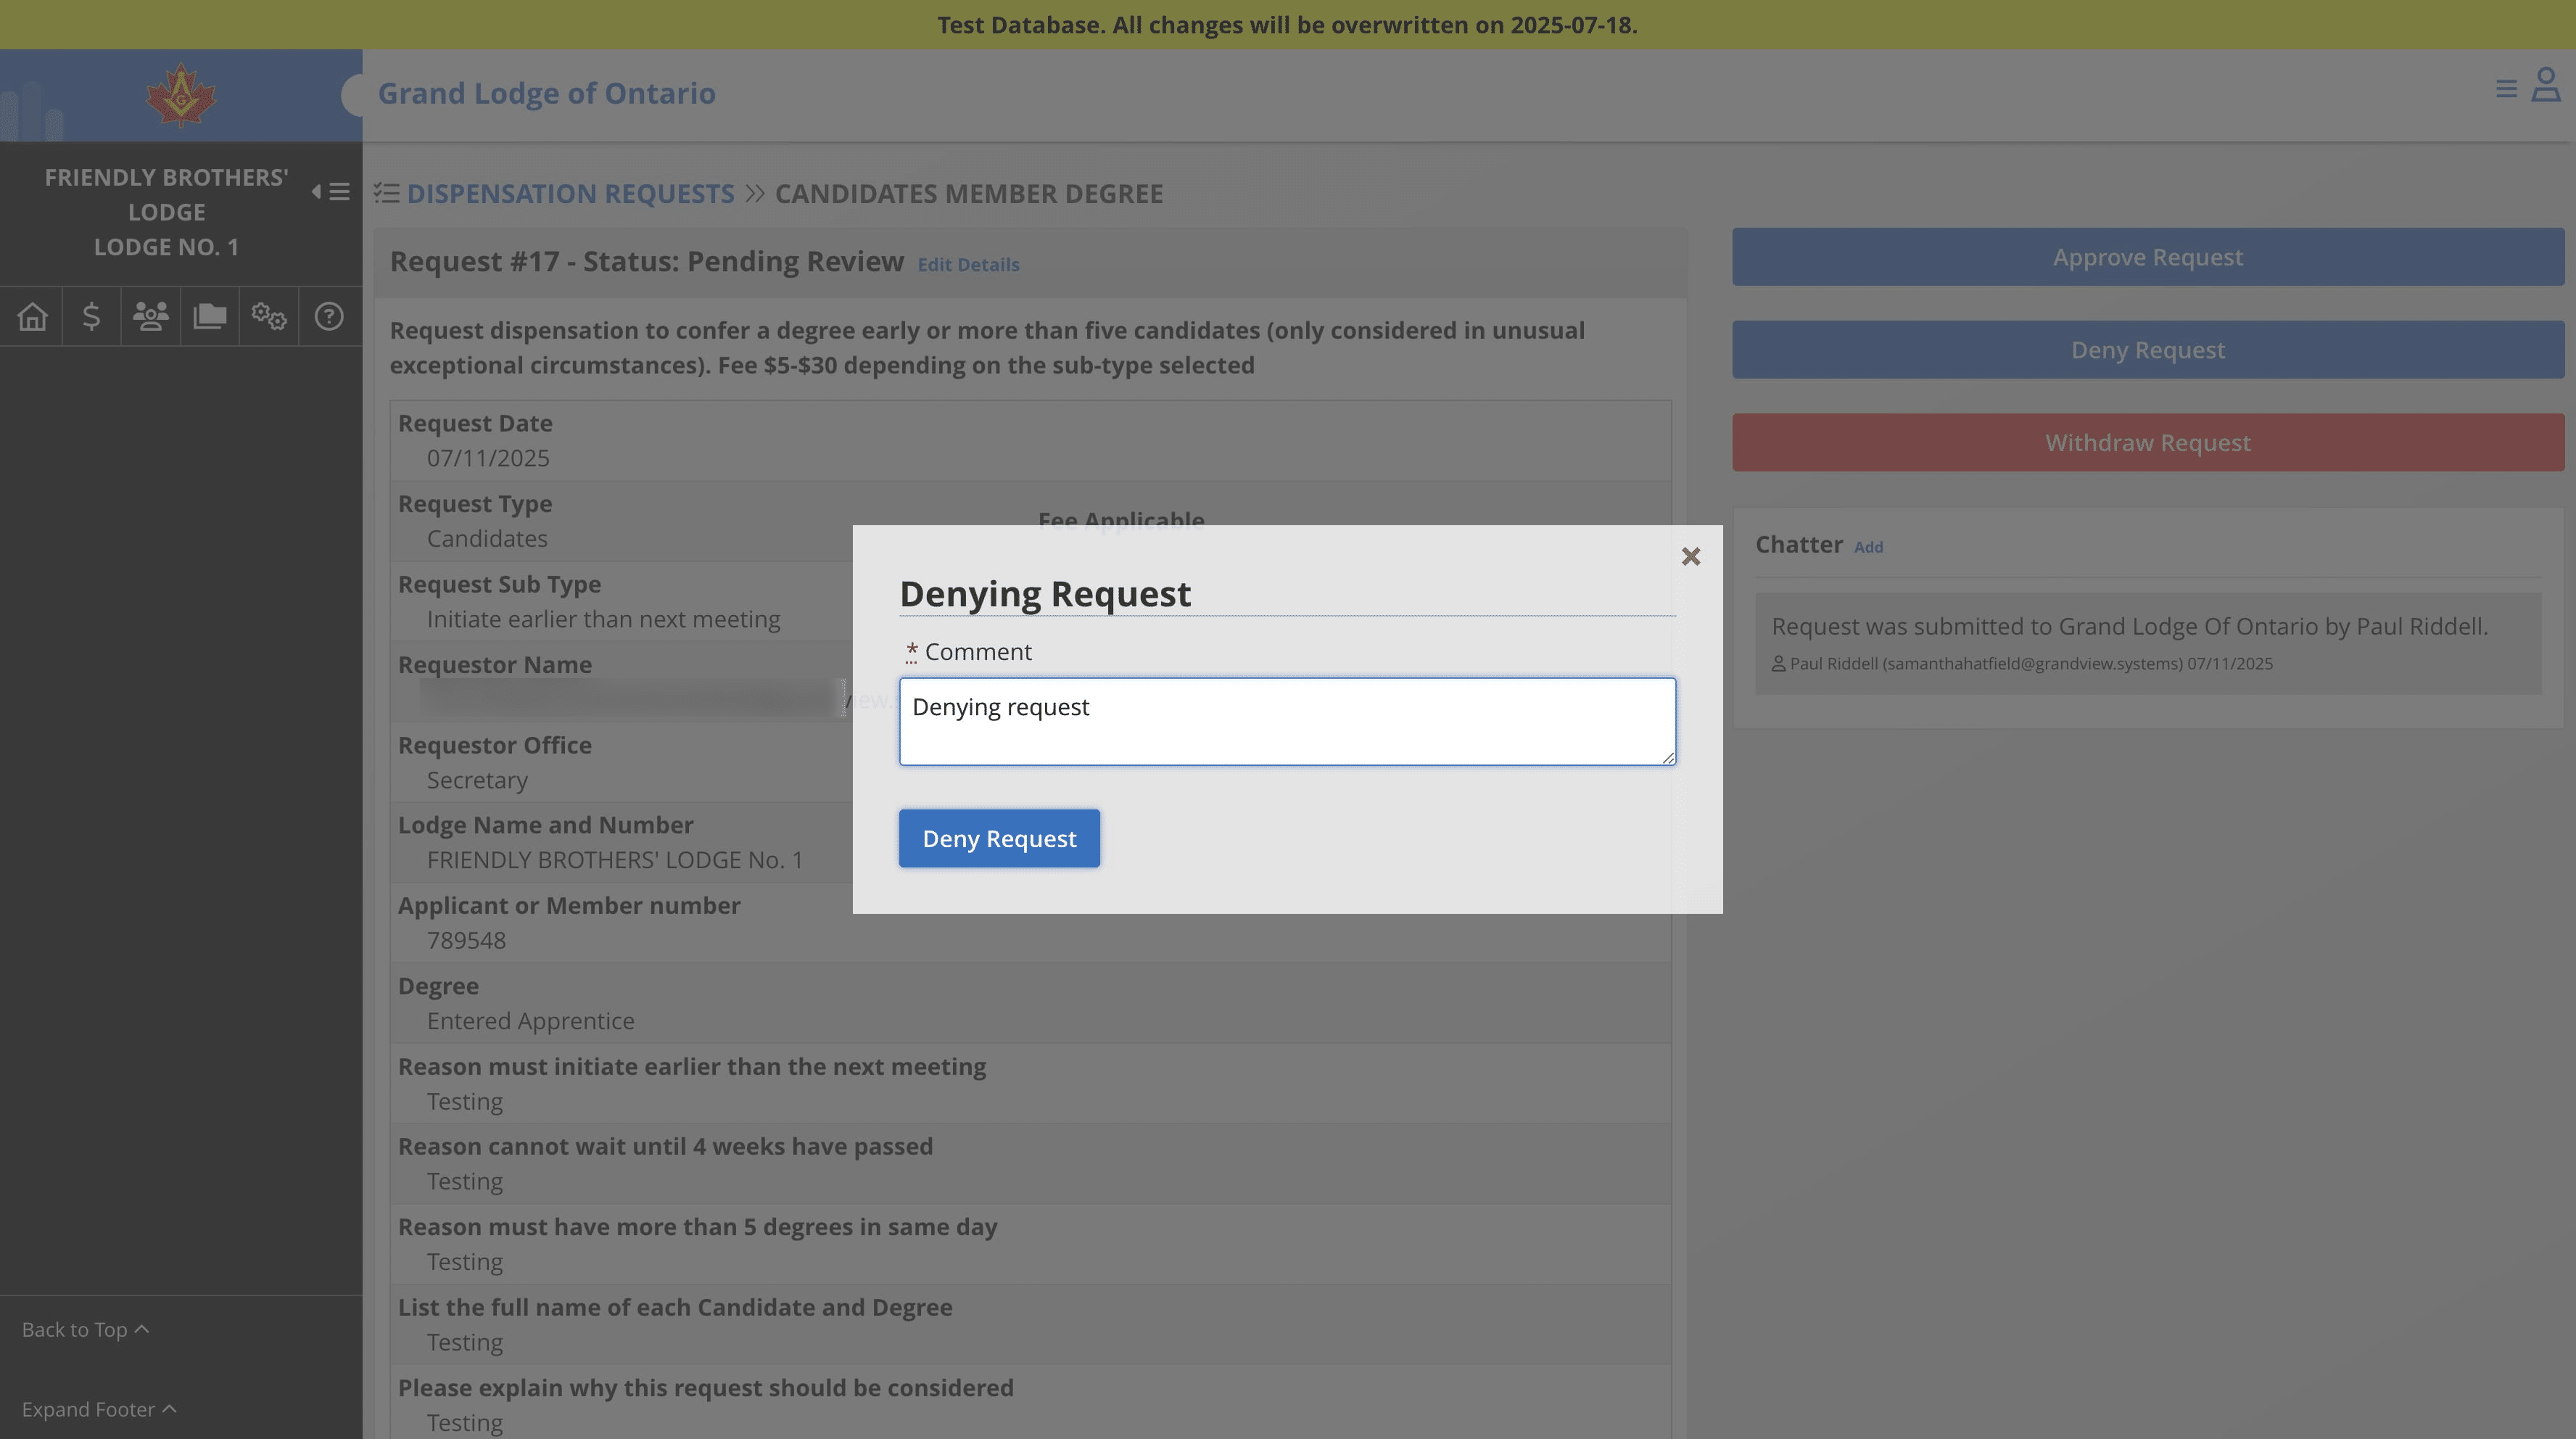
Task: Click the Comment text area
Action: pyautogui.click(x=1287, y=722)
